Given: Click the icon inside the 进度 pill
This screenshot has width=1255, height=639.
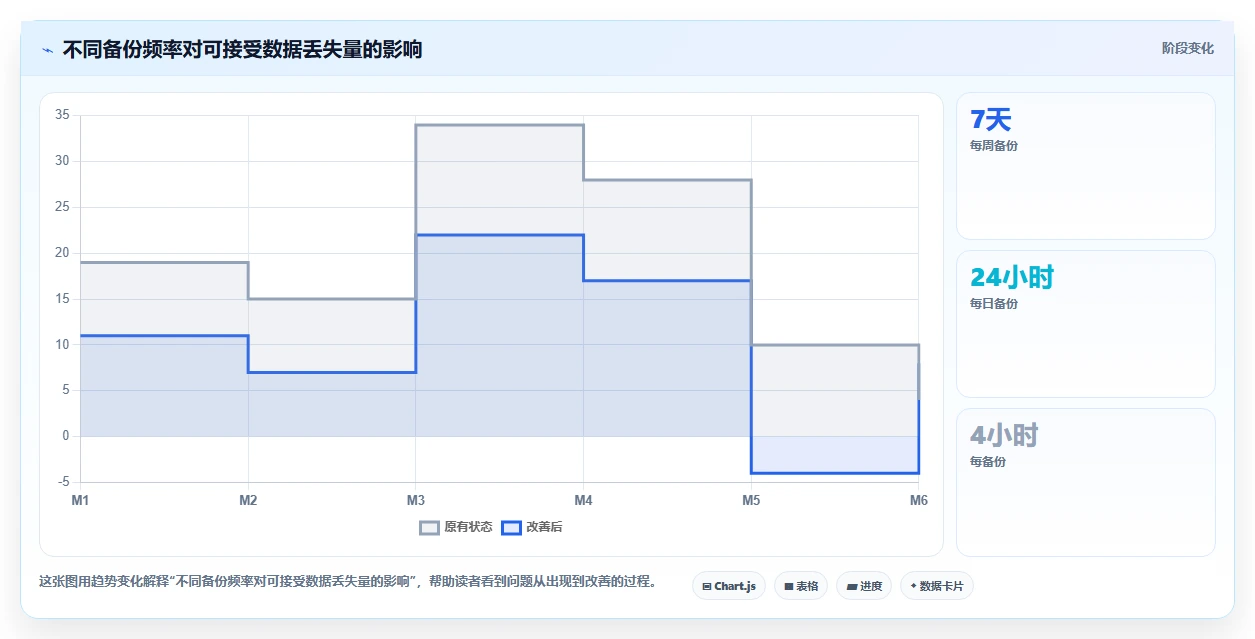Looking at the screenshot, I should pos(851,587).
